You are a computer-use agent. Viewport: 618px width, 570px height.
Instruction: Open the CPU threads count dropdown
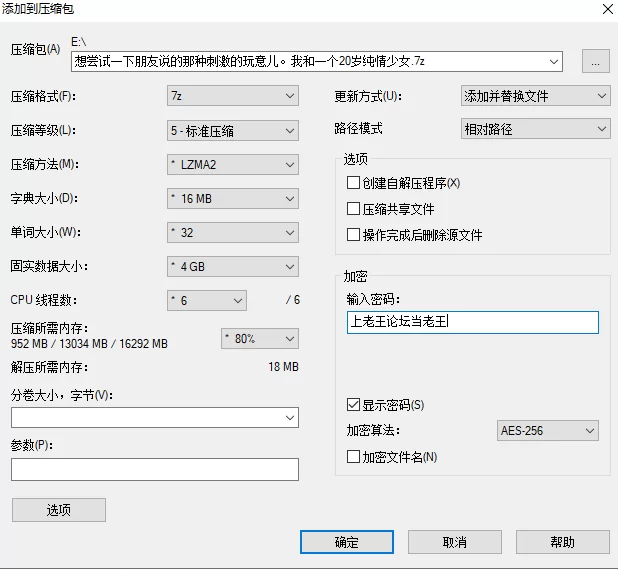pyautogui.click(x=206, y=300)
